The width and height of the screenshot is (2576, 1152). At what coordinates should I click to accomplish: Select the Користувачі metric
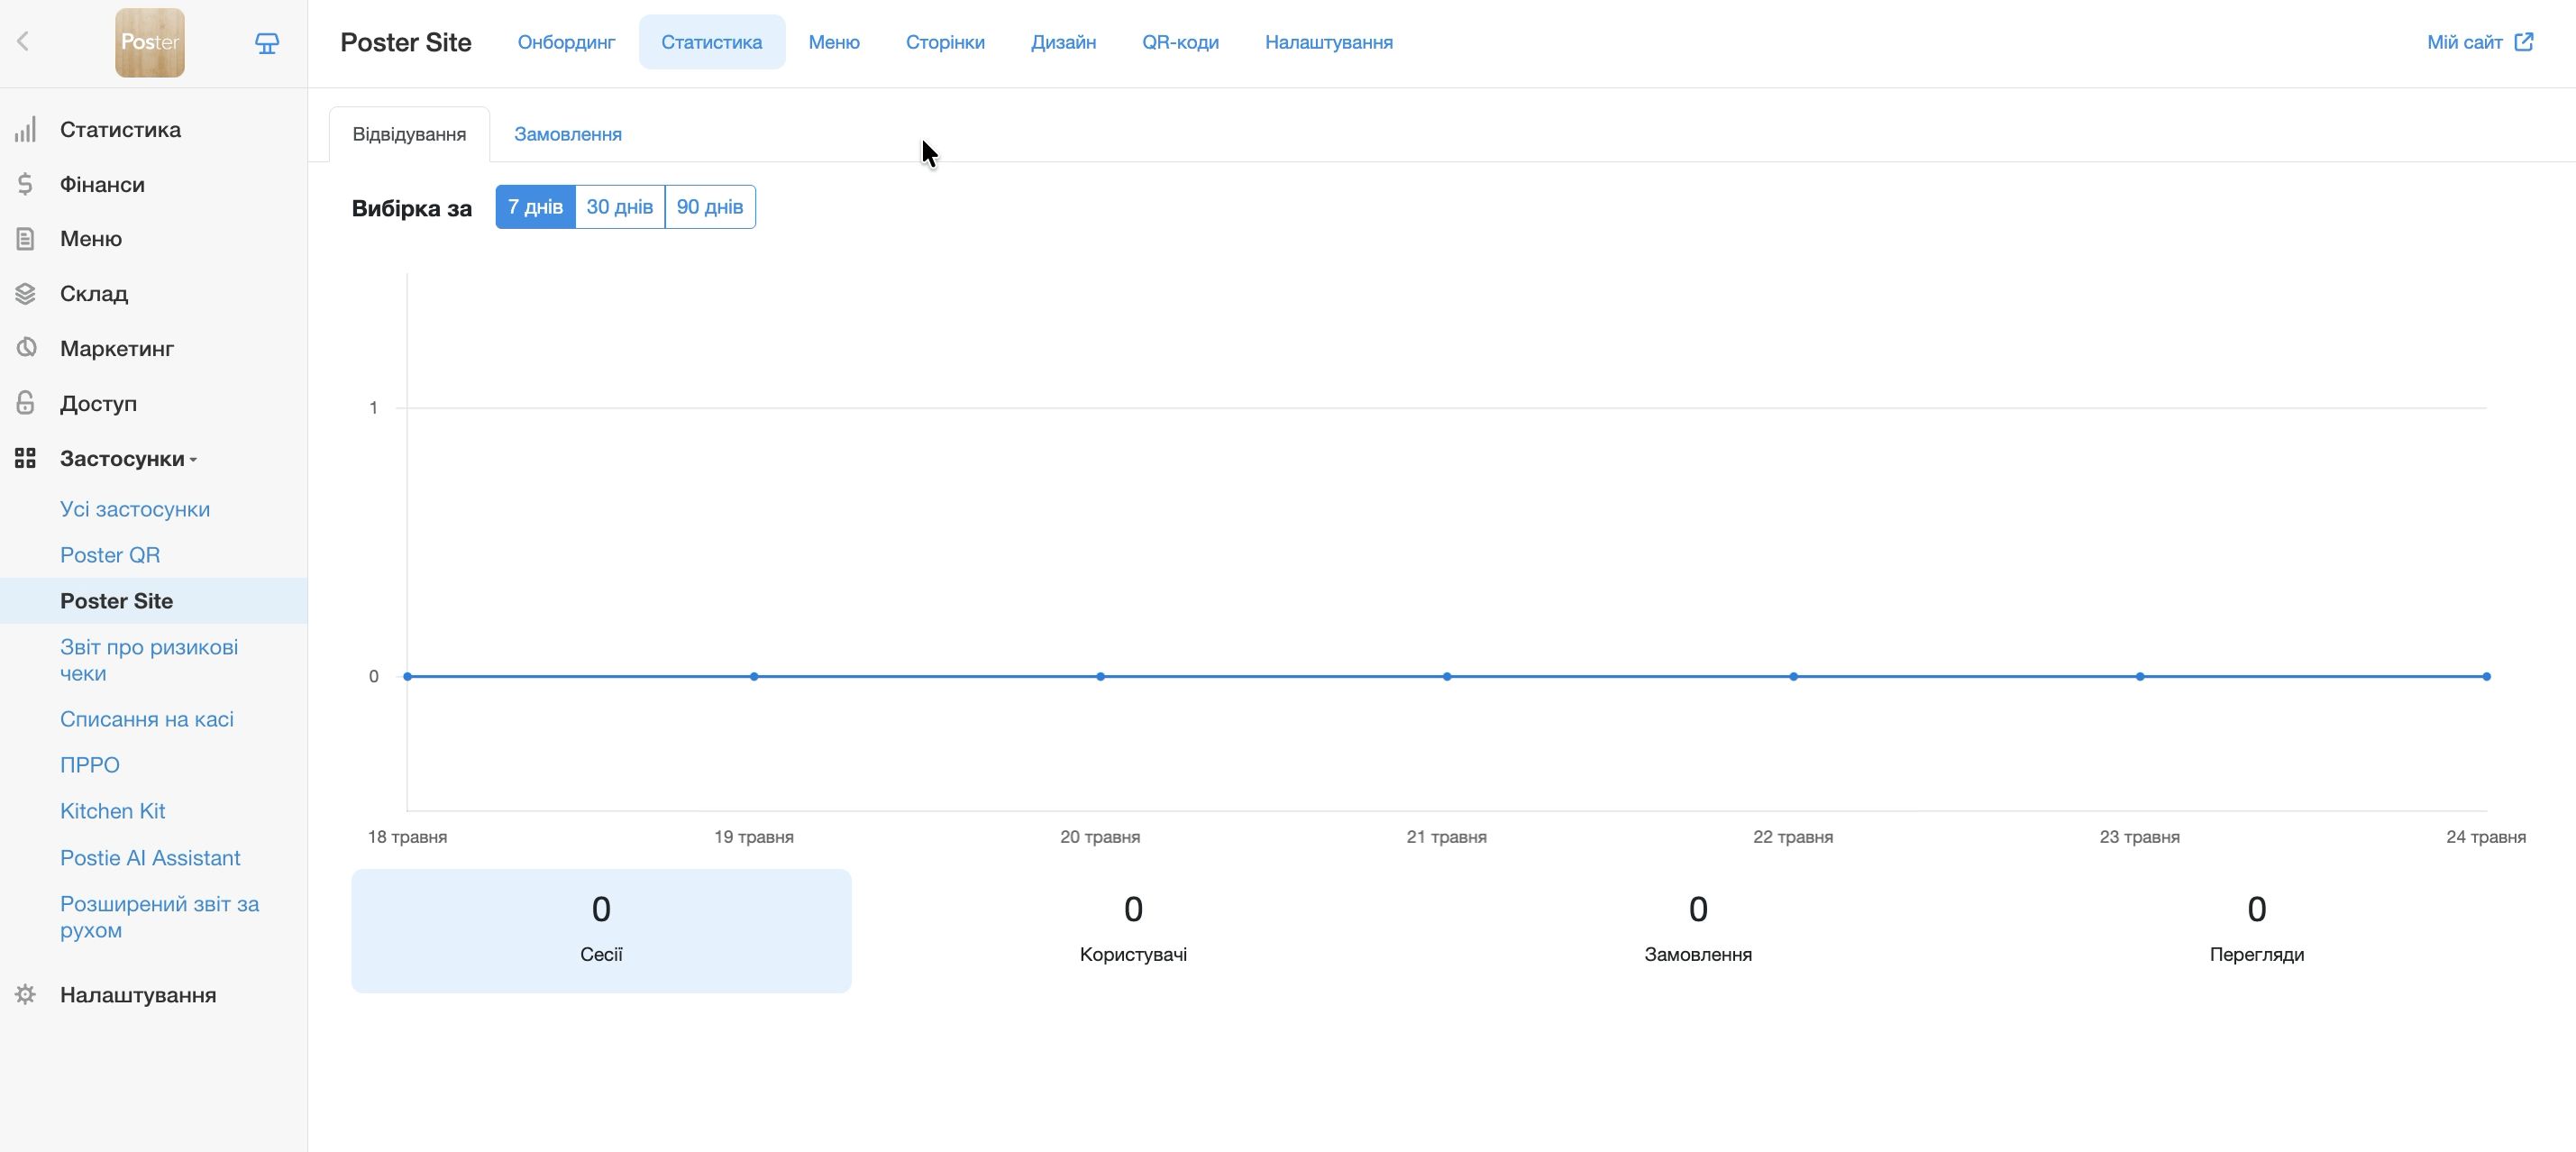click(1133, 931)
